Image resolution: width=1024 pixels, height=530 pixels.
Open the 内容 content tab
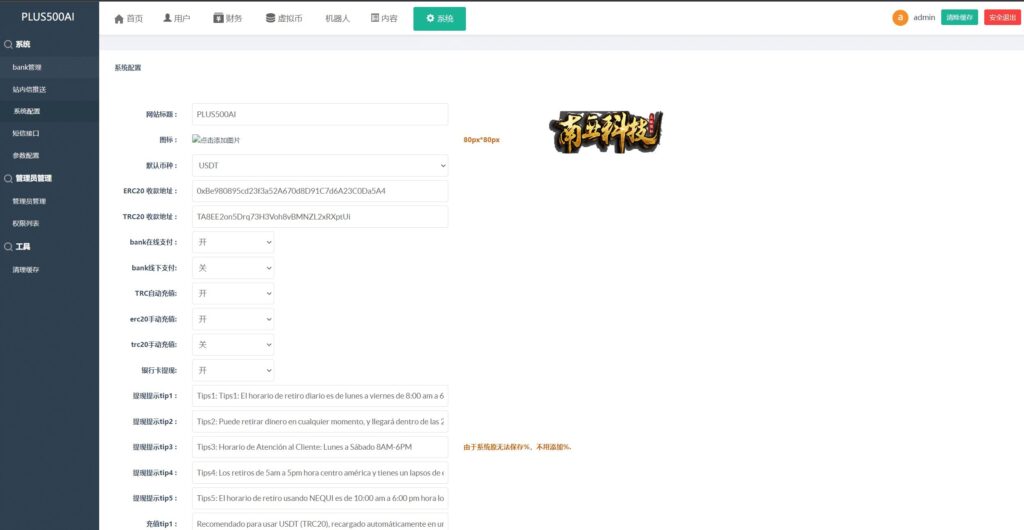click(385, 18)
